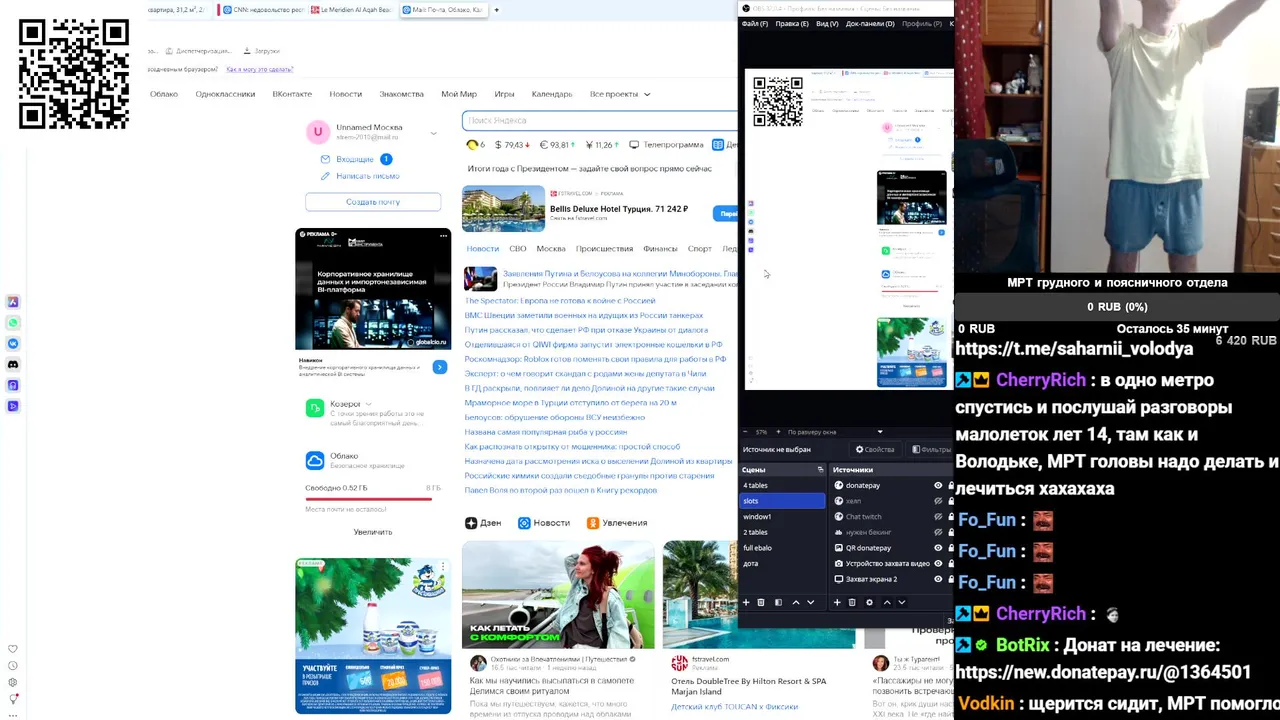Open Дзен icon under the news list

tap(471, 523)
